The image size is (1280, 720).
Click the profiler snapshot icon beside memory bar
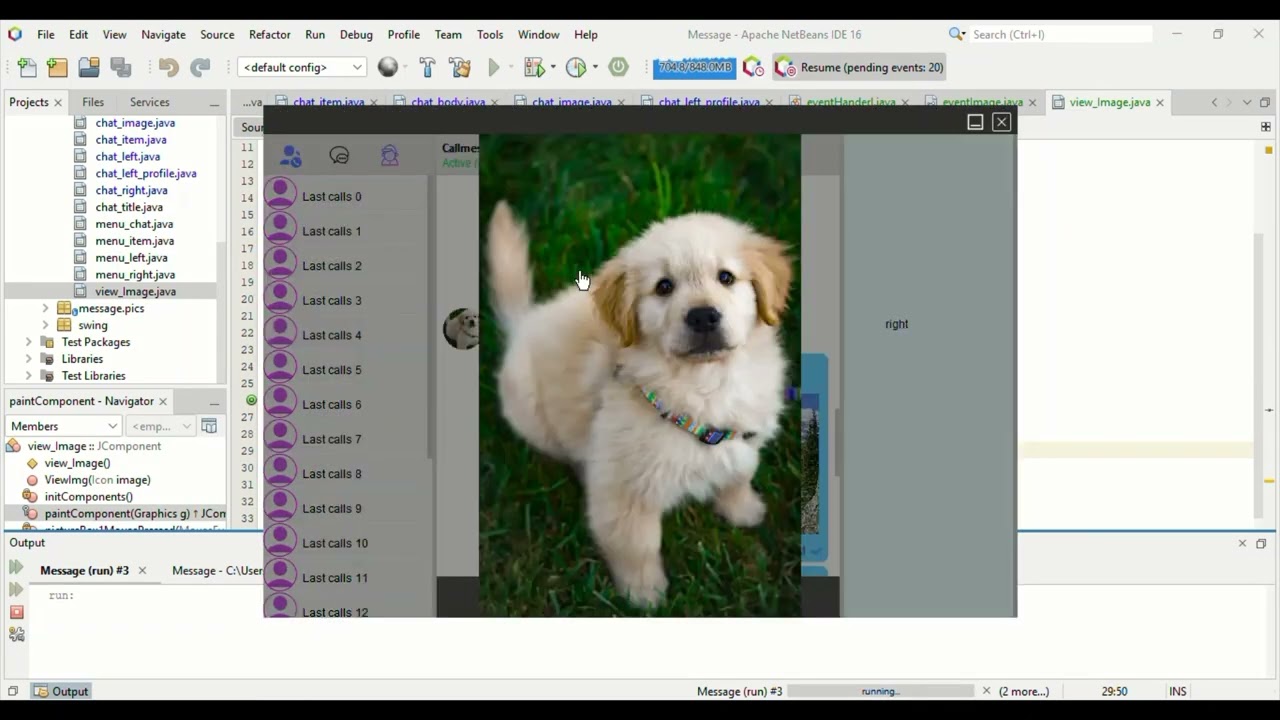[753, 67]
